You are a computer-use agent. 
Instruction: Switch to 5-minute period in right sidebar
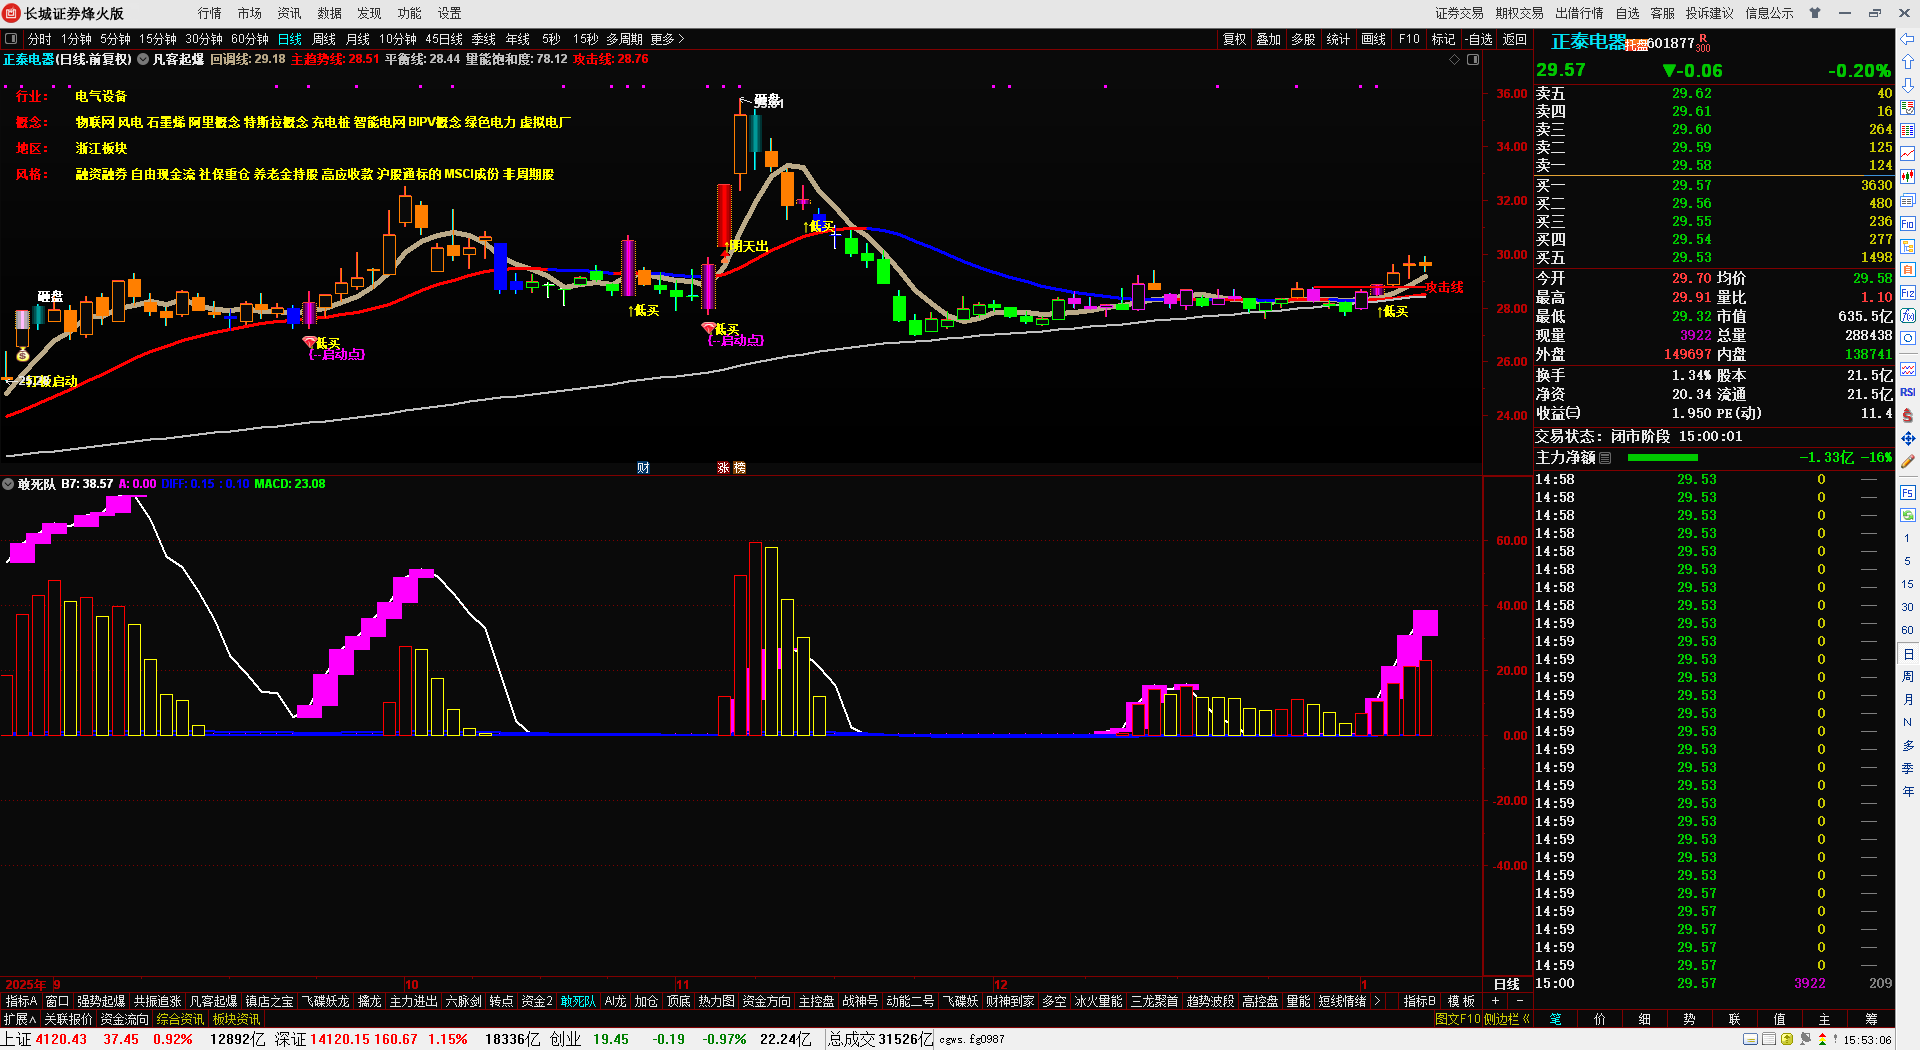[x=1907, y=561]
